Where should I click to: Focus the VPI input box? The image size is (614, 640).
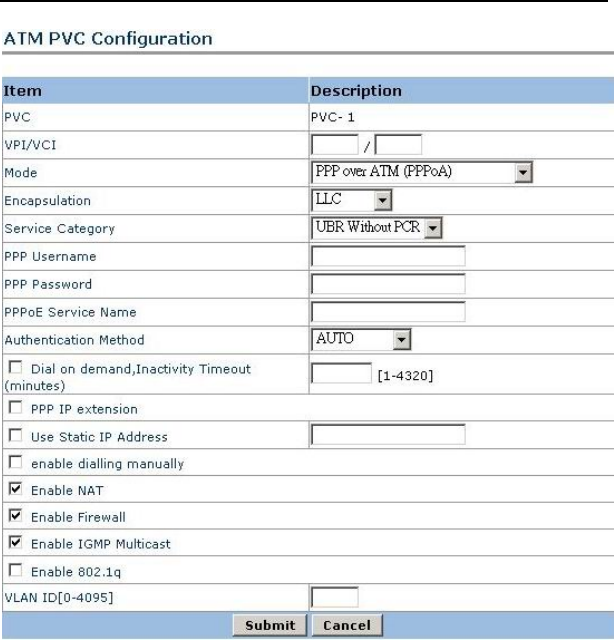(x=331, y=147)
